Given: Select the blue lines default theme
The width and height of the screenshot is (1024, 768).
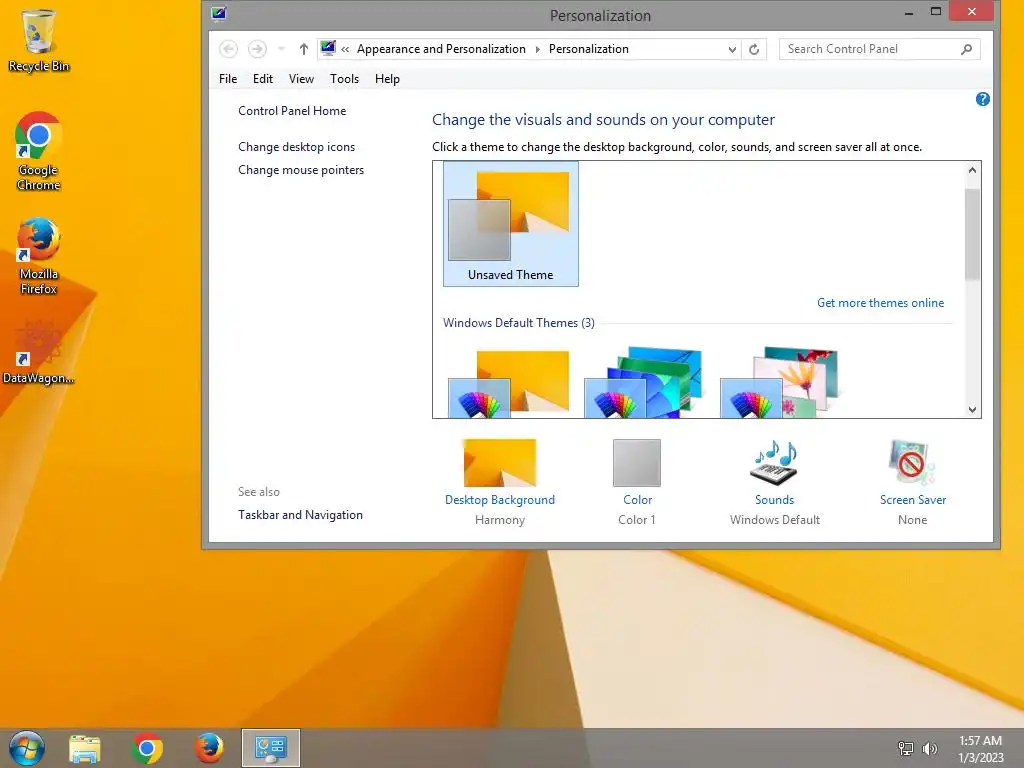Looking at the screenshot, I should coord(643,383).
